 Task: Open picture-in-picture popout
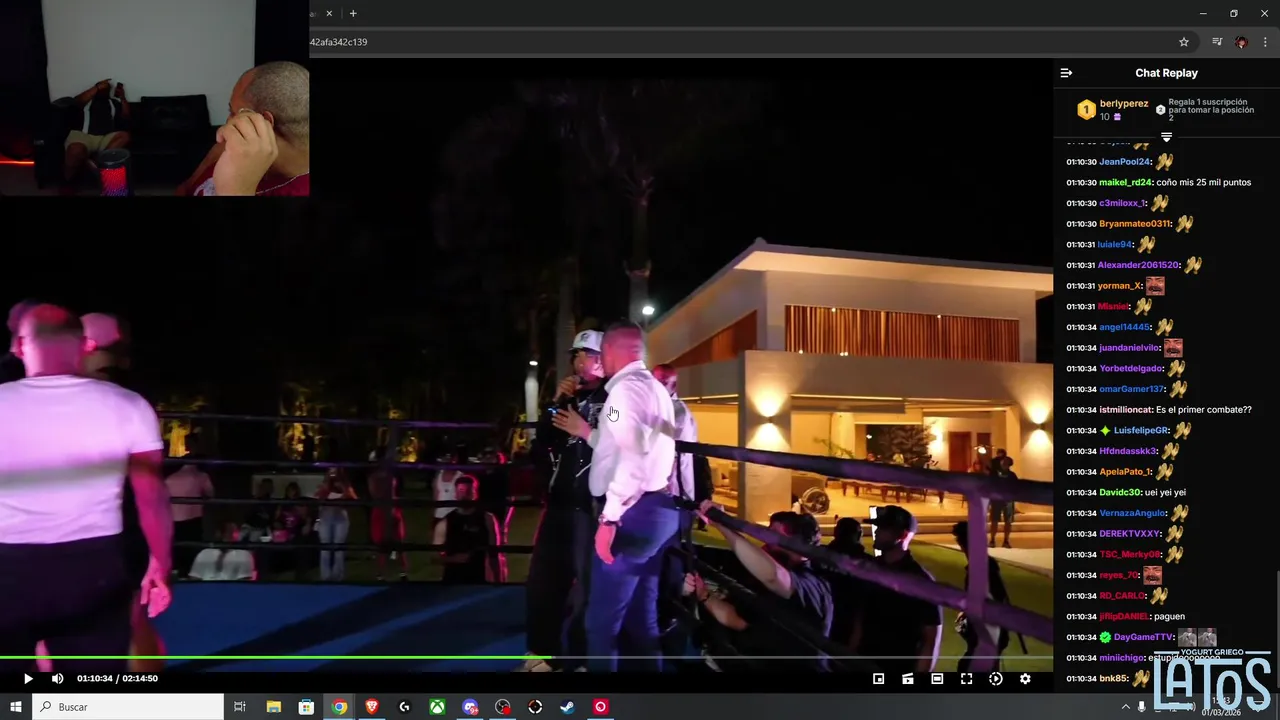tap(878, 679)
